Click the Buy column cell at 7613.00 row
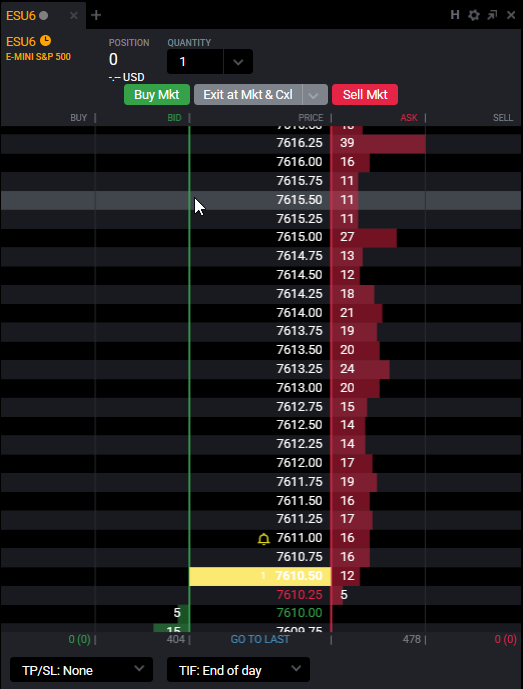523x689 pixels. tap(48, 388)
